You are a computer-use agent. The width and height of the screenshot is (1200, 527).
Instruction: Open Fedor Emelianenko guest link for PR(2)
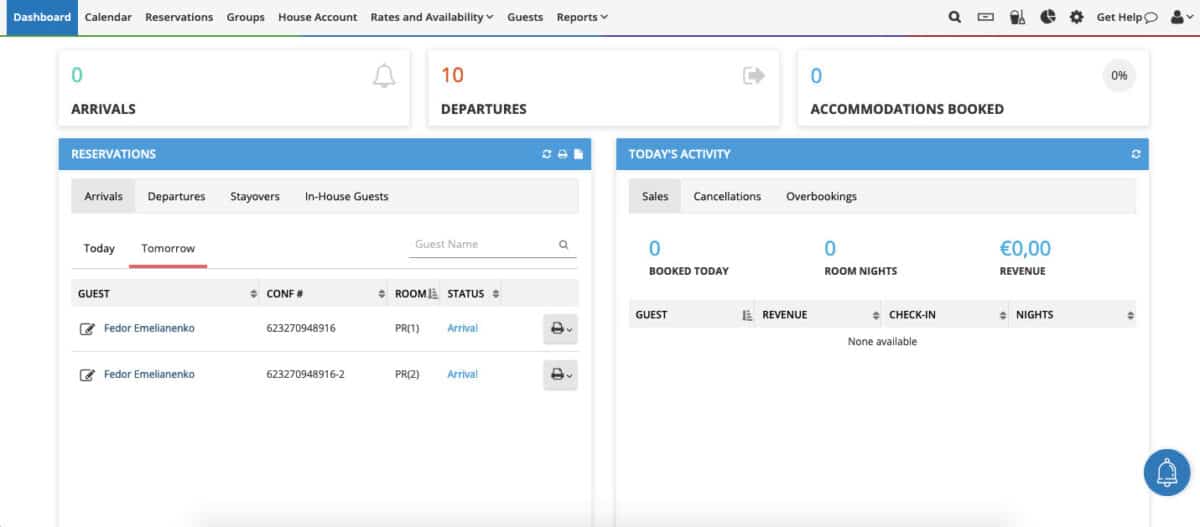click(149, 374)
